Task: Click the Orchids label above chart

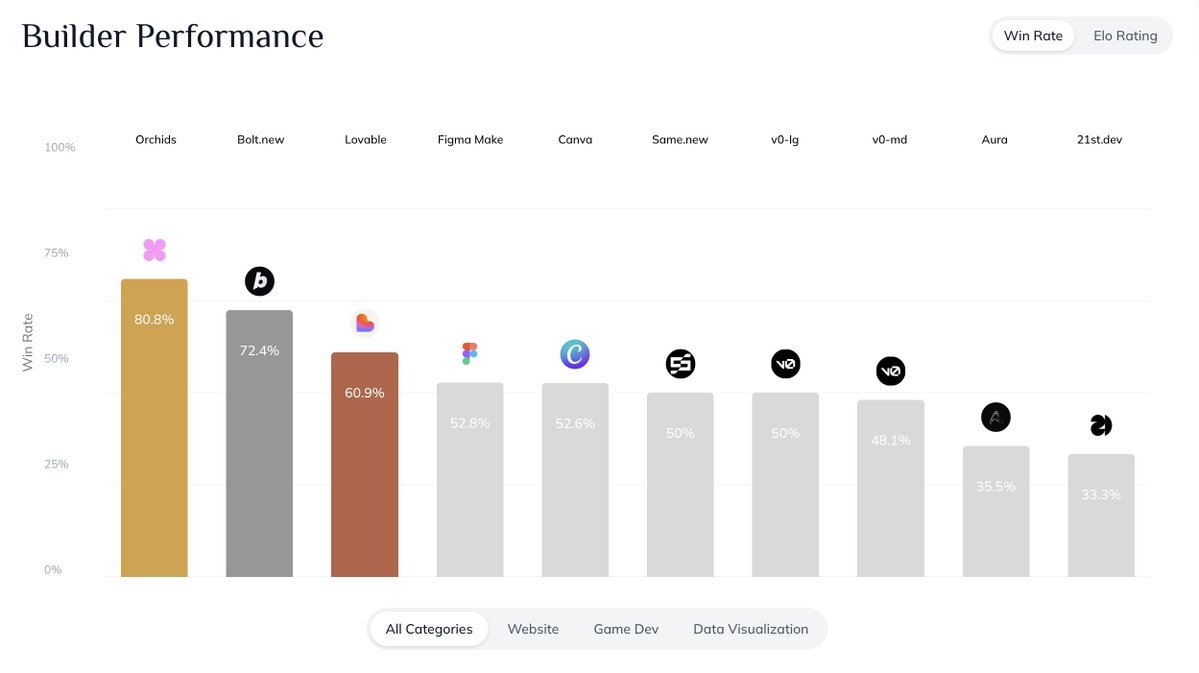Action: [156, 140]
